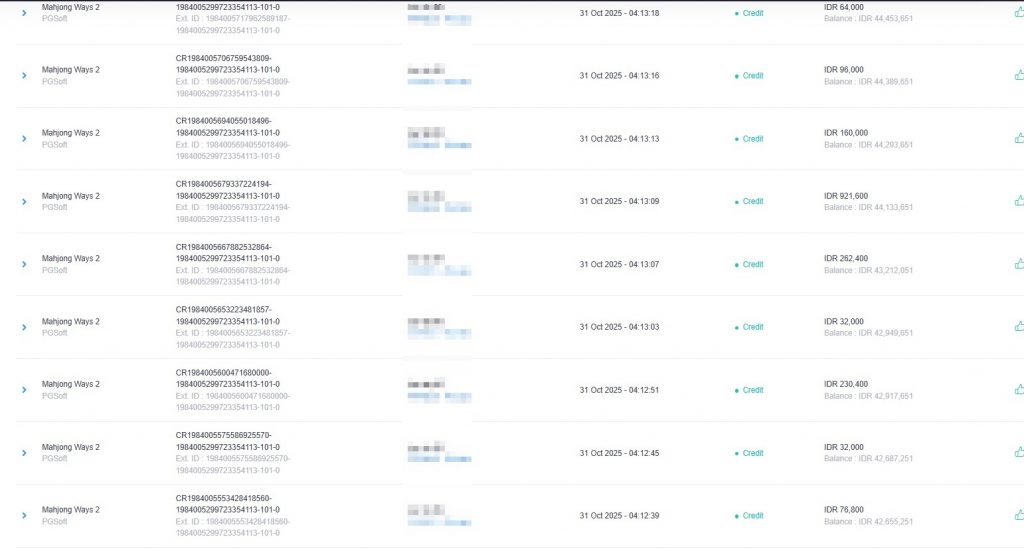Viewport: 1024px width, 549px height.
Task: Click thumbs-up icon for IDR 64,000 row
Action: click(1018, 12)
